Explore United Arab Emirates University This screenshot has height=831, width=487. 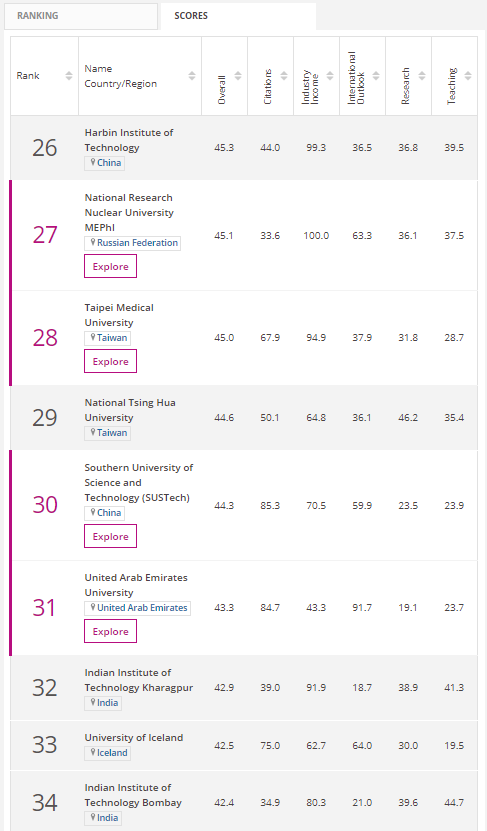pyautogui.click(x=110, y=631)
